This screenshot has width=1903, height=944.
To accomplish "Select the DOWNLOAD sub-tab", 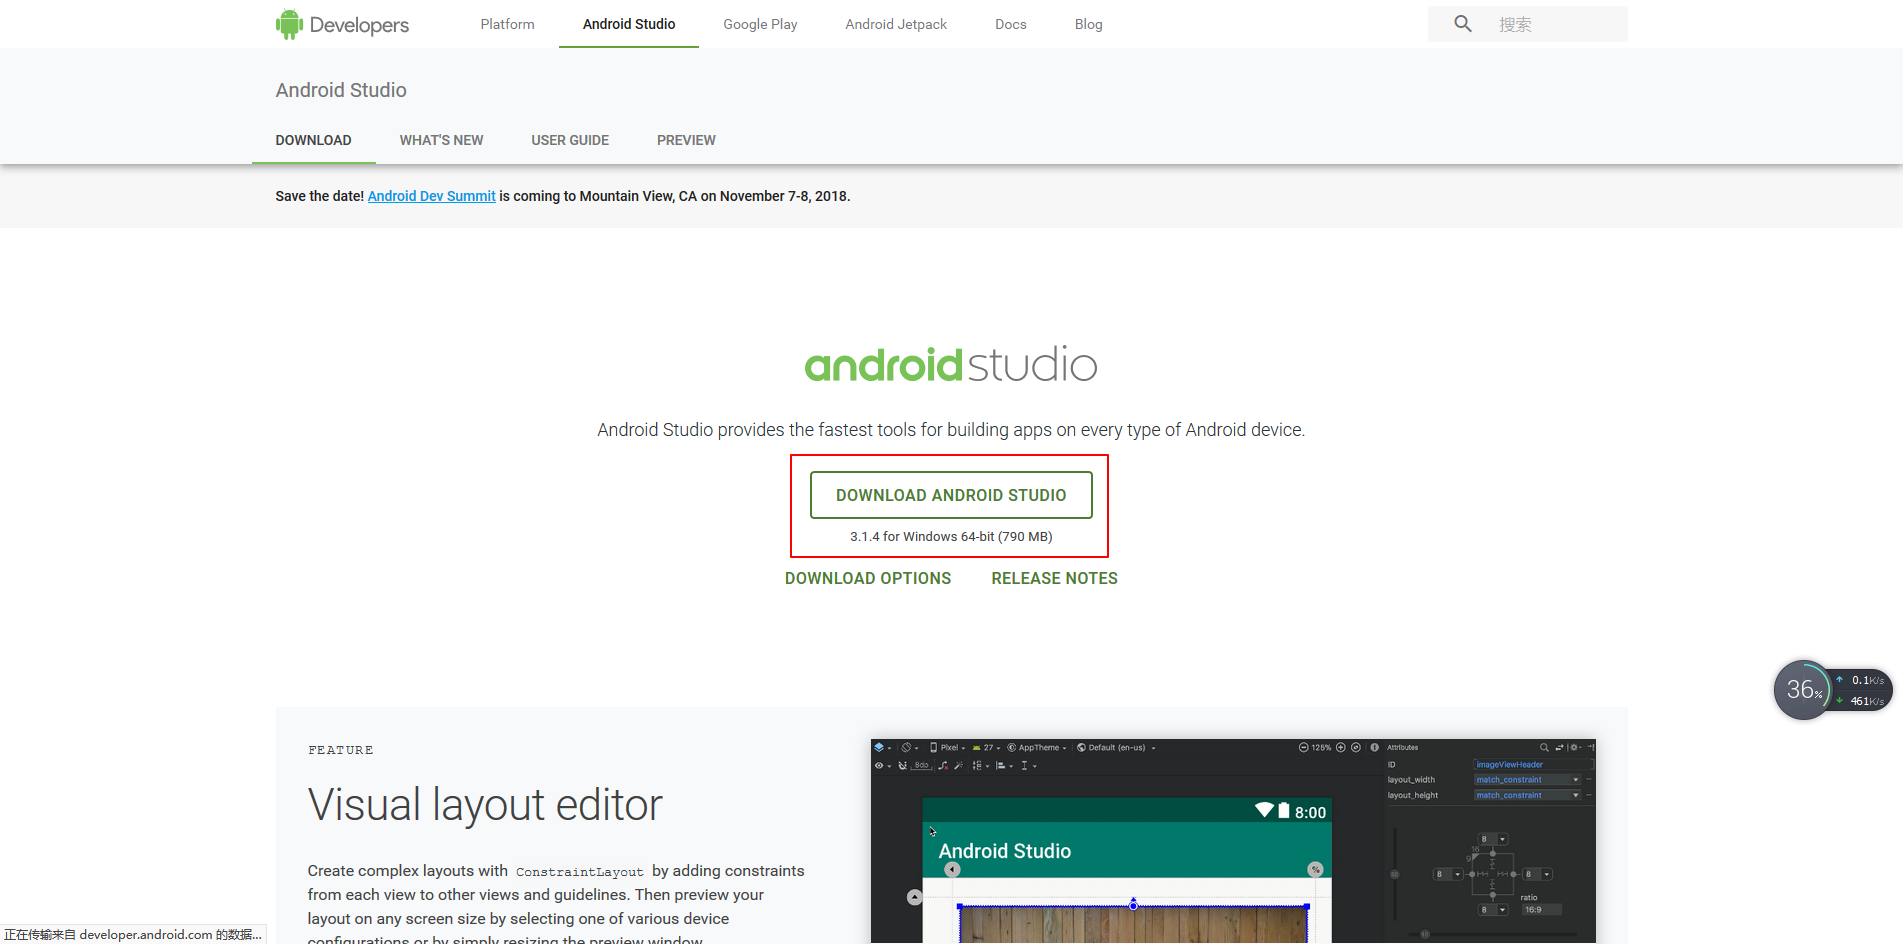I will pos(313,140).
